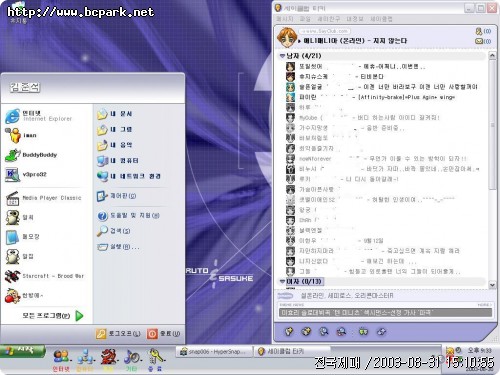The height and width of the screenshot is (375, 500).
Task: Open the boxing-glove character program
Action: point(24,295)
